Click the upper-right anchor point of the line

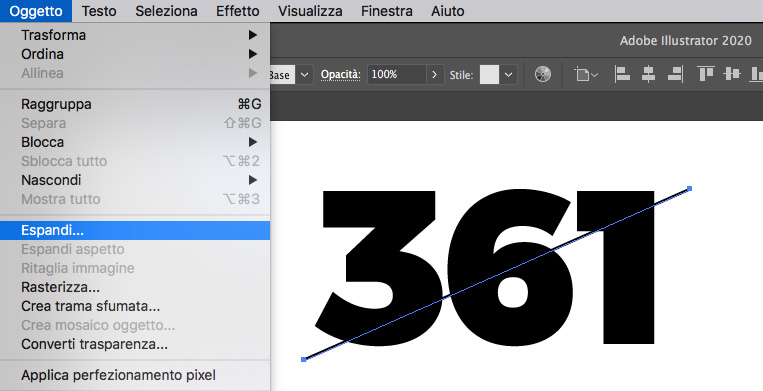[x=690, y=188]
